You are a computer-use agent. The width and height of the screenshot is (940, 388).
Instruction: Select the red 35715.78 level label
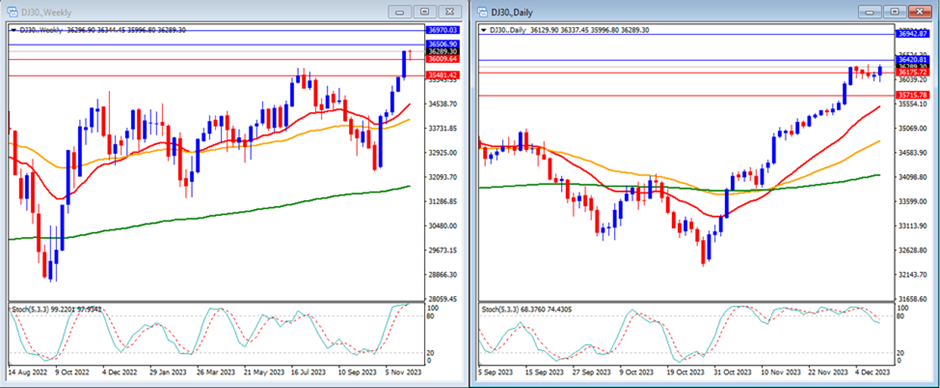(x=913, y=95)
